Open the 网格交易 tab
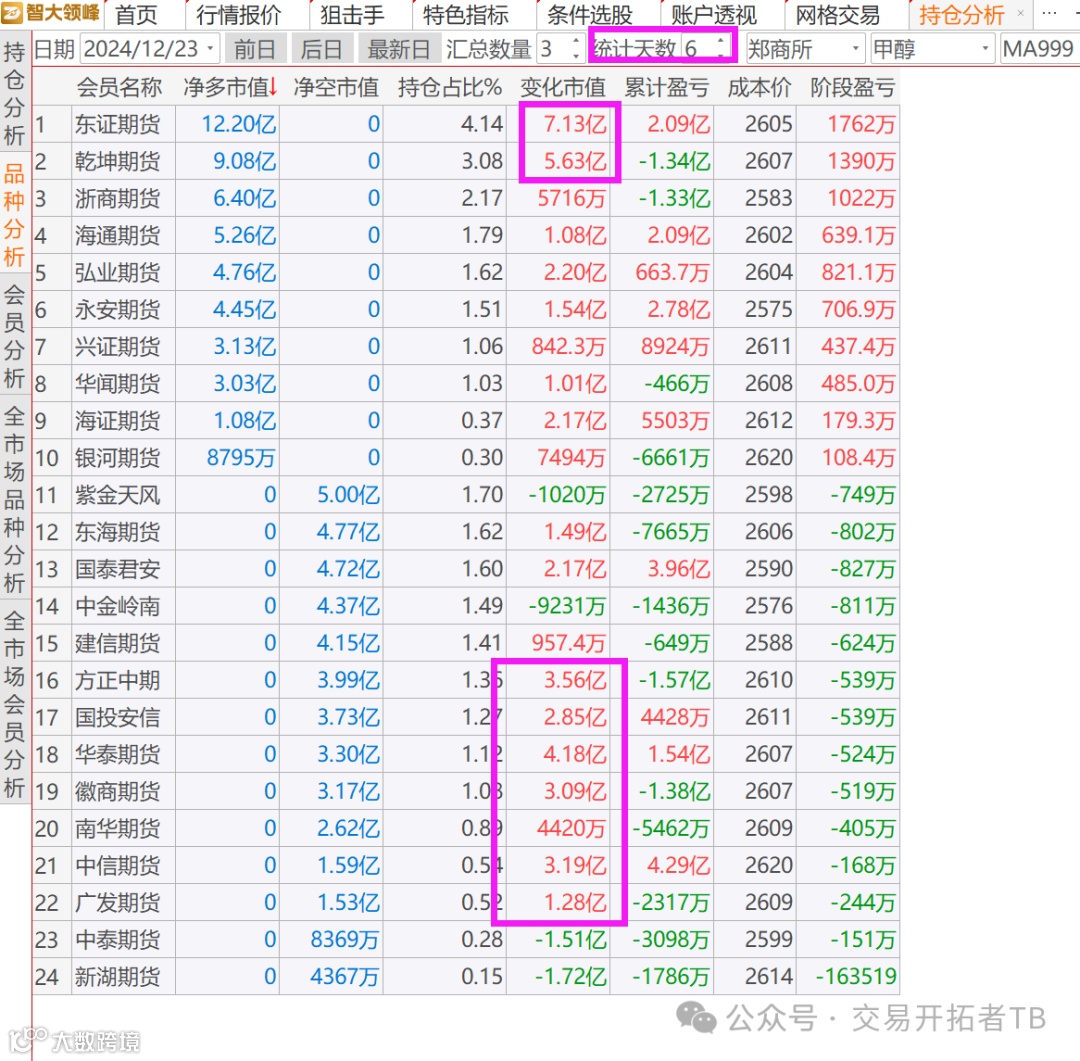Image resolution: width=1080 pixels, height=1061 pixels. [x=838, y=14]
